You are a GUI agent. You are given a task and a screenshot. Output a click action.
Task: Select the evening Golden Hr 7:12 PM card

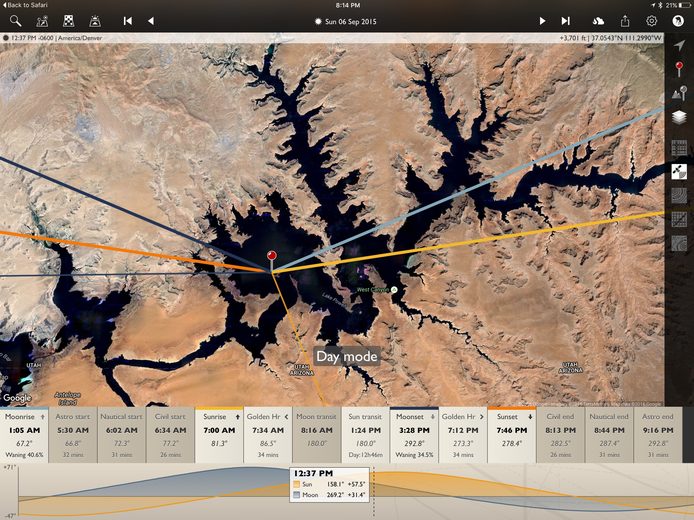(x=463, y=435)
